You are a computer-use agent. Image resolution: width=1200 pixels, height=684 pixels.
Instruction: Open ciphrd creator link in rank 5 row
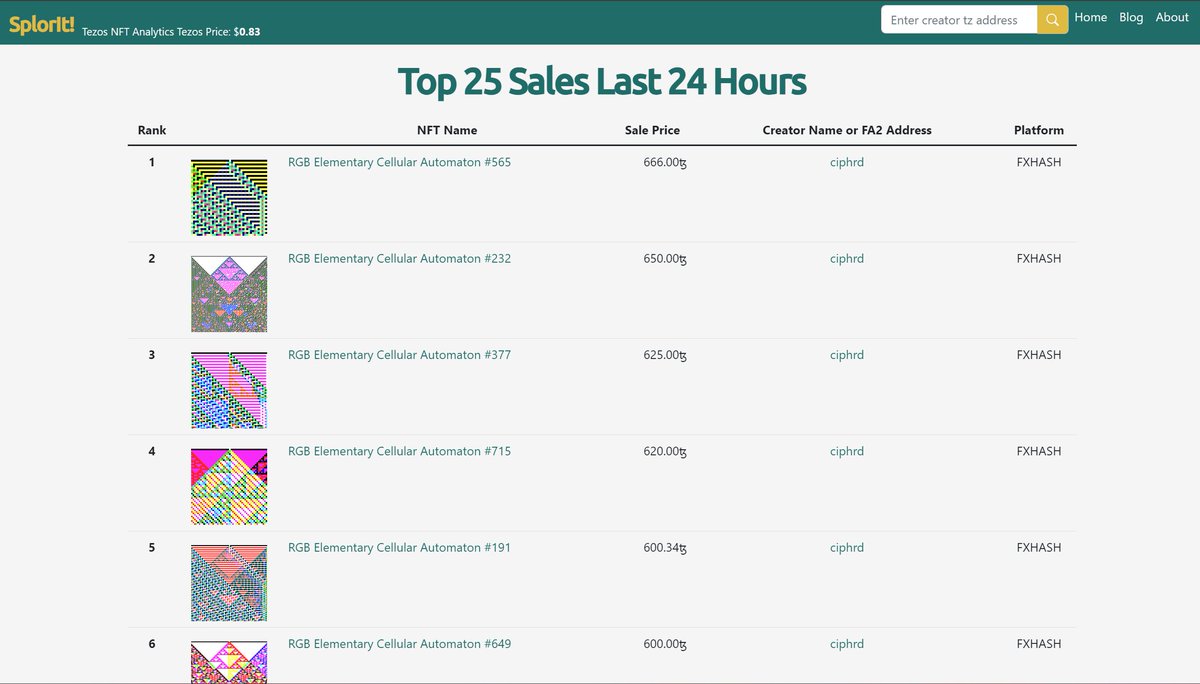(x=847, y=547)
